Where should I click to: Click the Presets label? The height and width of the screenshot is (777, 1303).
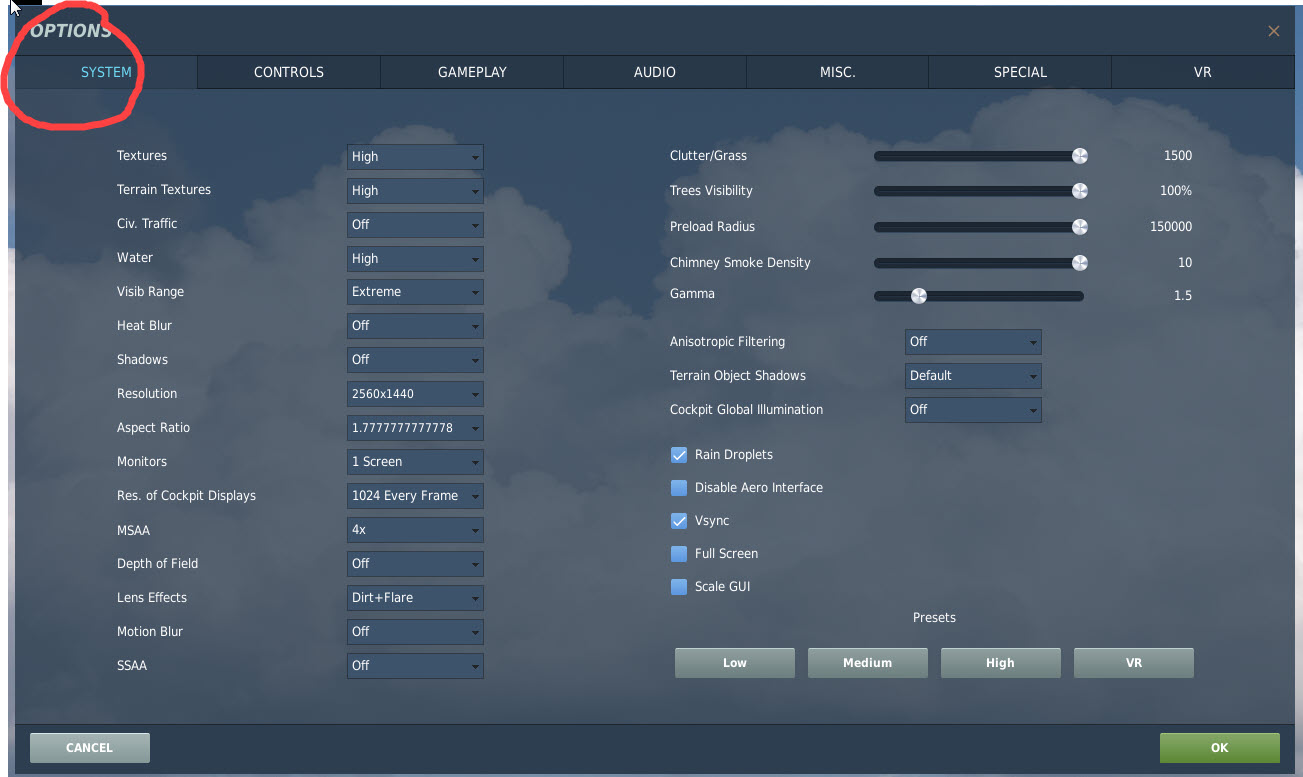pyautogui.click(x=934, y=618)
